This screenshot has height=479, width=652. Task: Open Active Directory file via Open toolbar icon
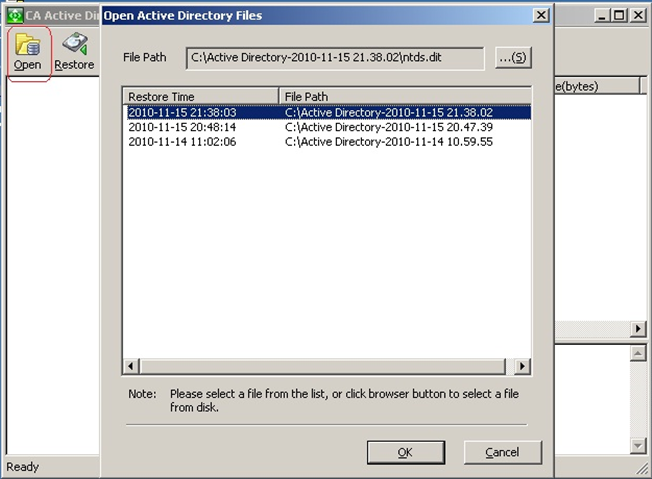point(28,52)
